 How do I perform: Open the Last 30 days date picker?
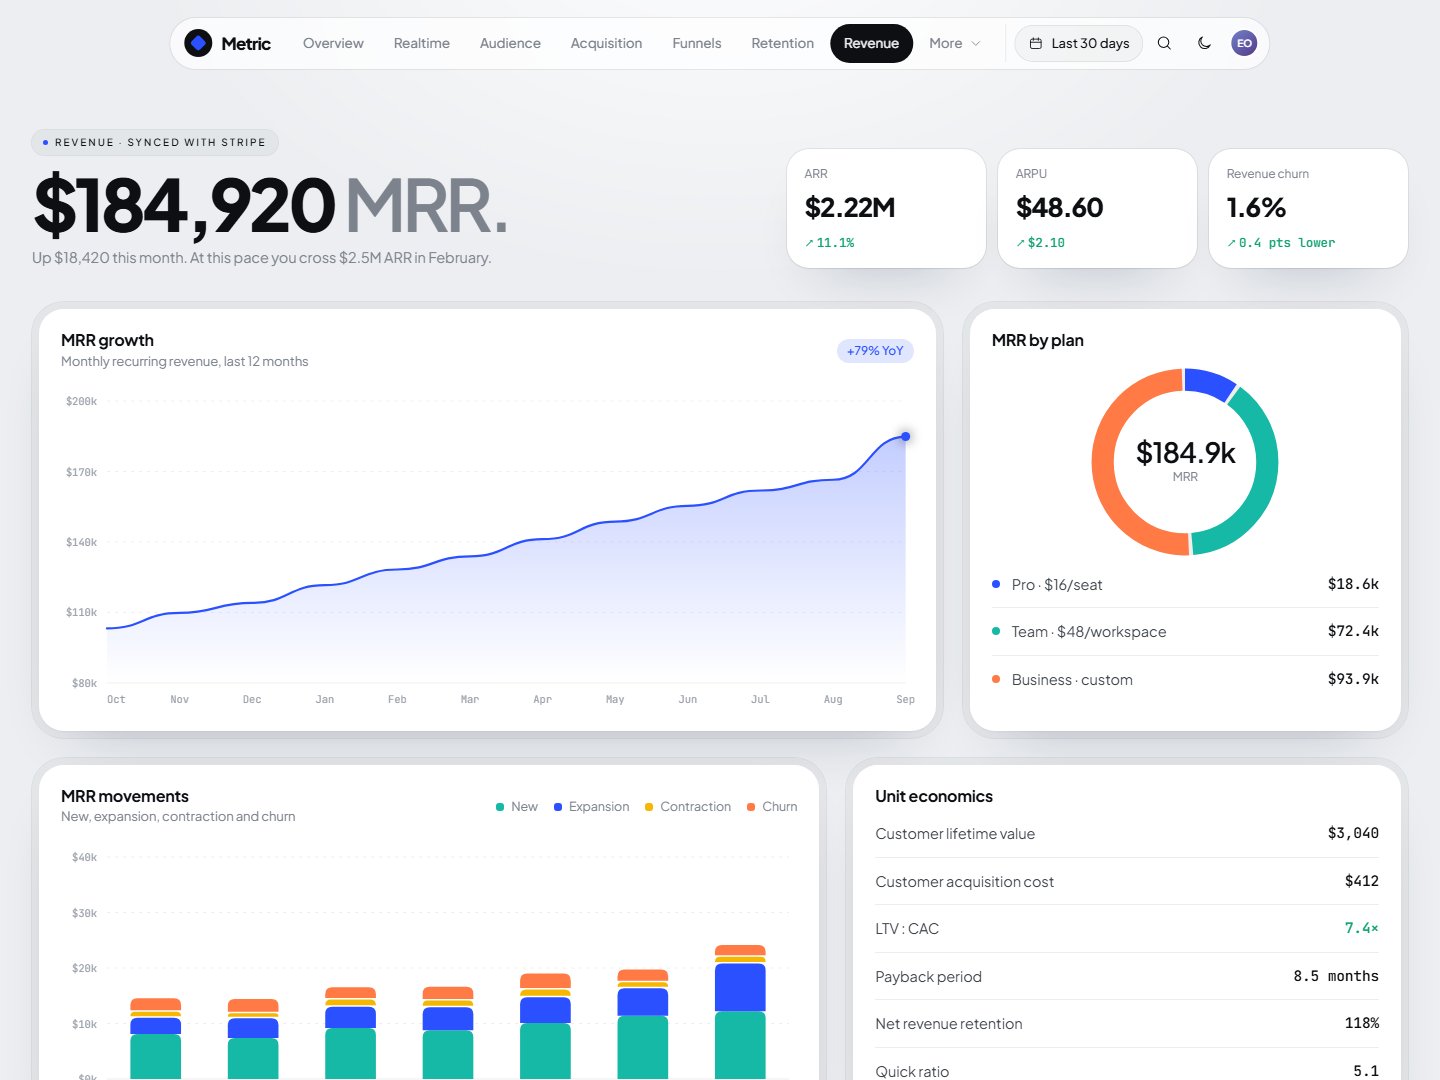tap(1079, 43)
